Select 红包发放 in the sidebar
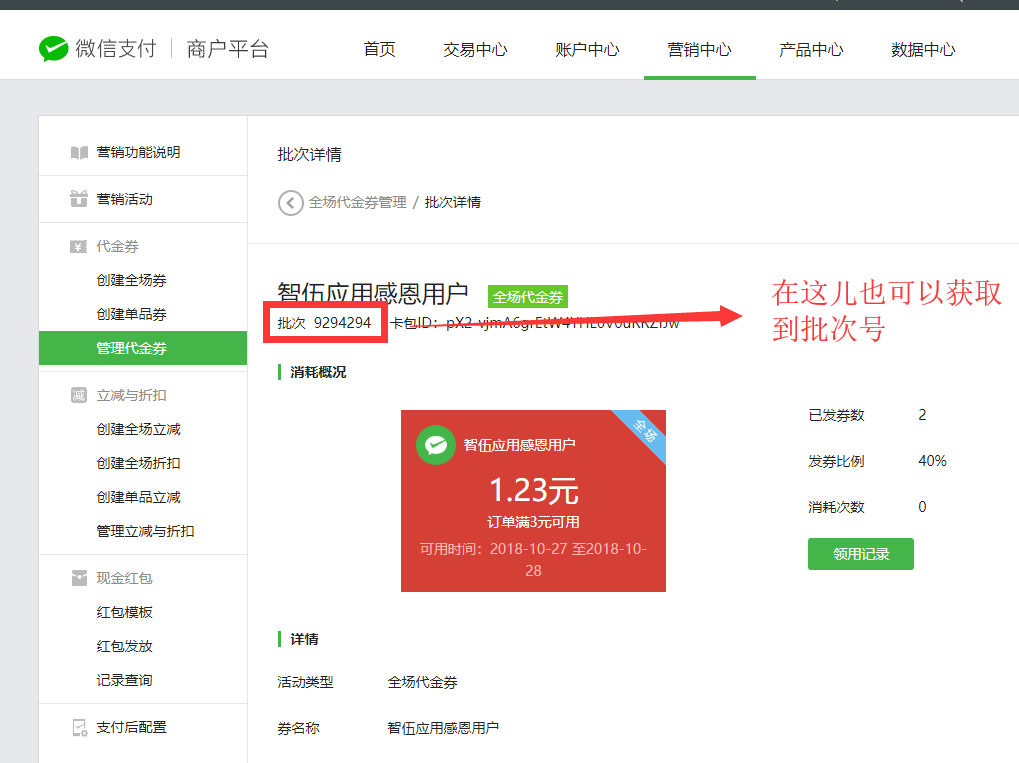The width and height of the screenshot is (1019, 763). [x=125, y=646]
